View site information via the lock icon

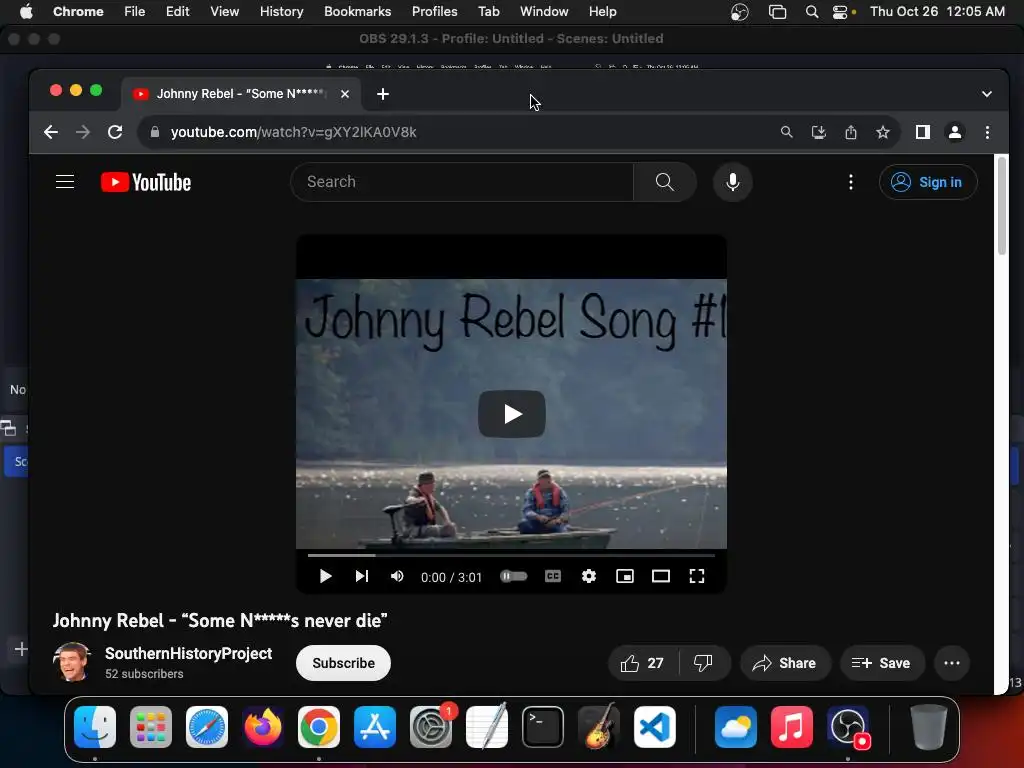[155, 132]
